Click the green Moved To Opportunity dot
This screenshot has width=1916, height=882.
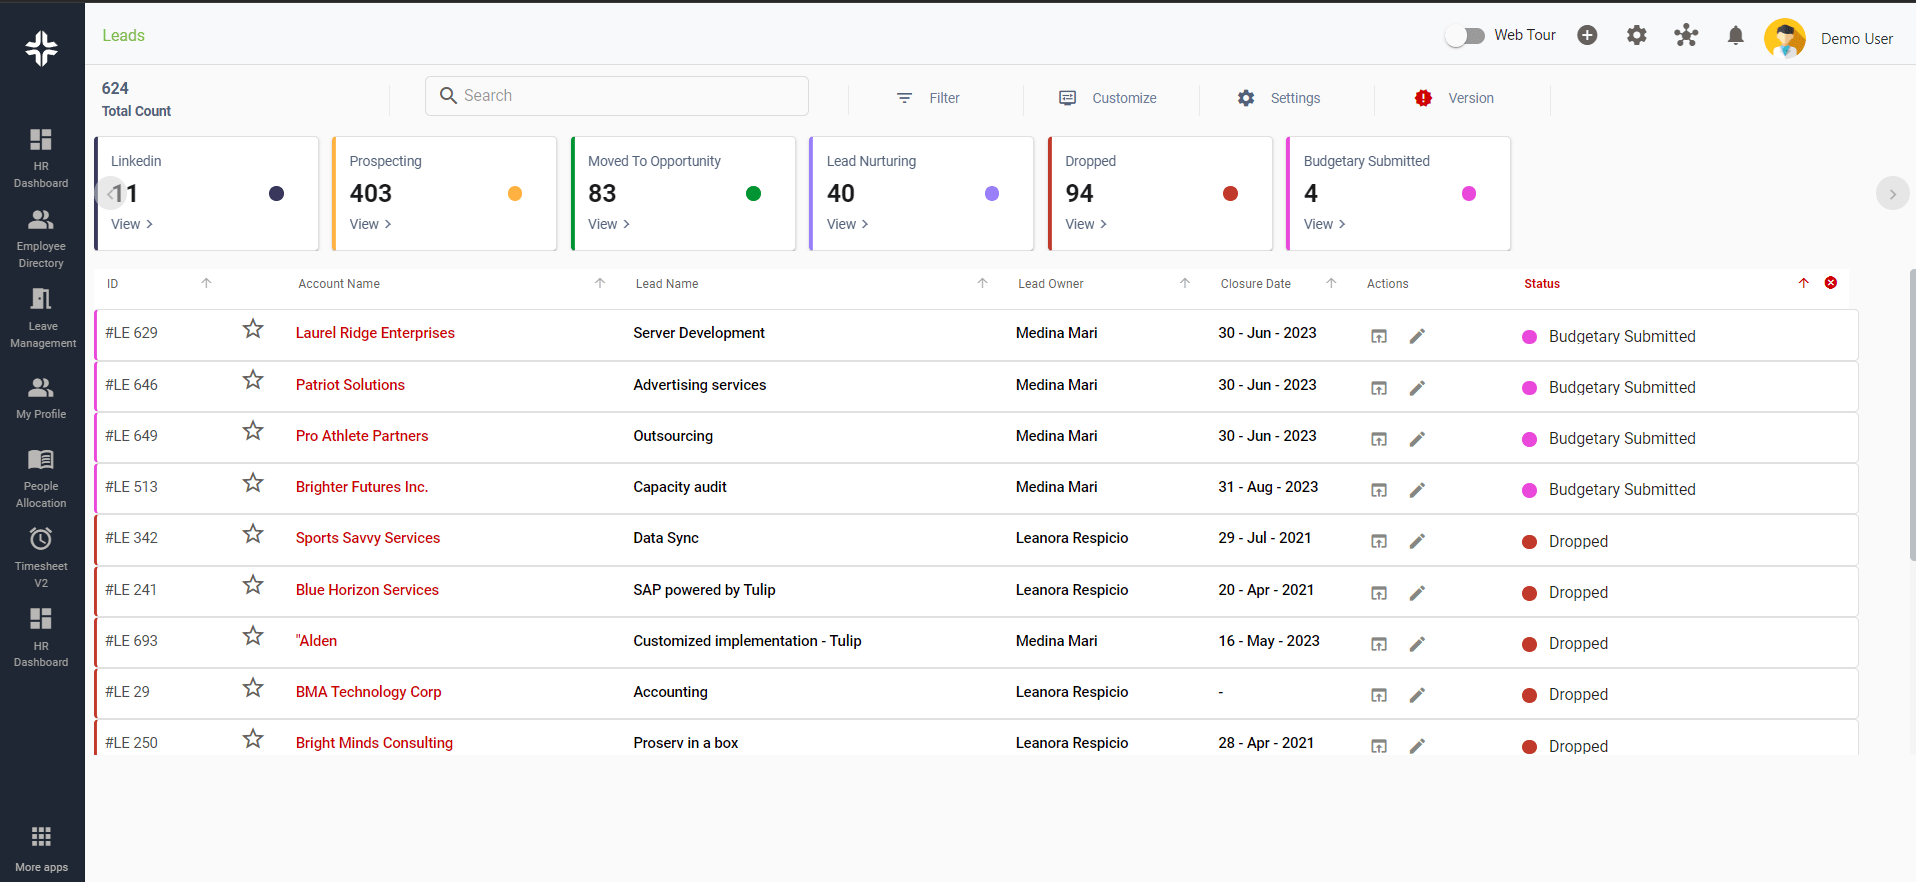point(754,194)
